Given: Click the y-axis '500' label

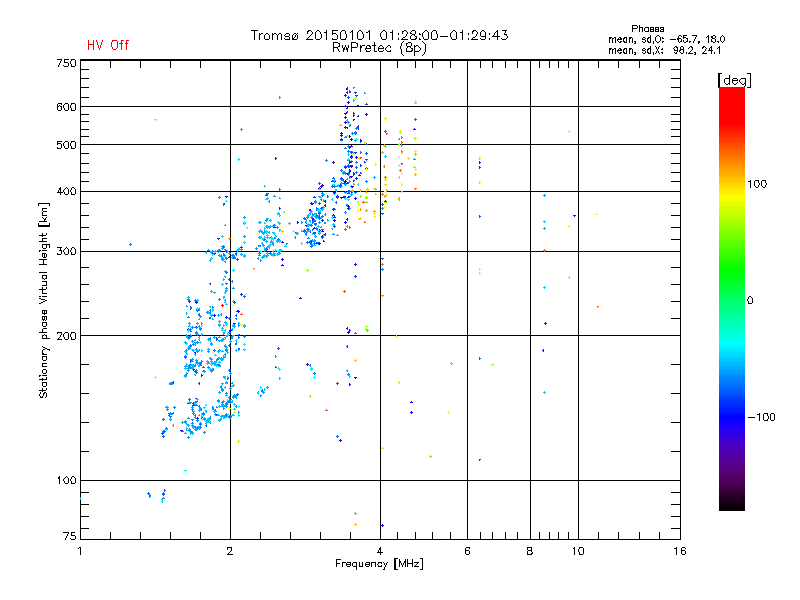Looking at the screenshot, I should tap(66, 145).
